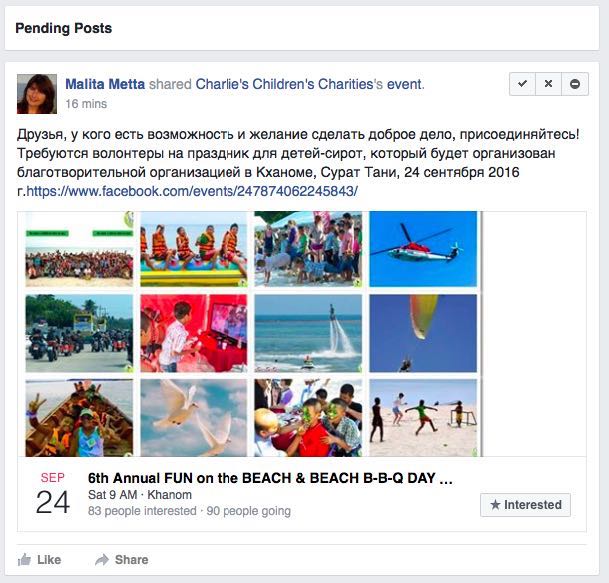Screen dimensions: 609x583
Task: Open the facebook.com/events URL in post
Action: click(192, 191)
